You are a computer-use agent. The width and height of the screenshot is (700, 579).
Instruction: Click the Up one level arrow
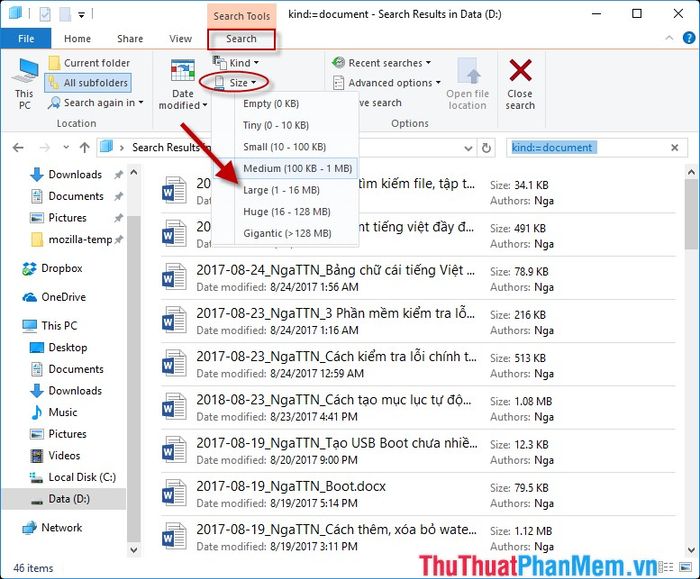pos(85,148)
